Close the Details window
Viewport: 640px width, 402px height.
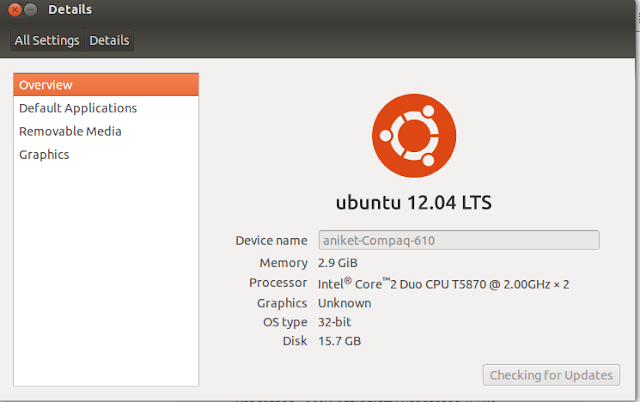[x=15, y=9]
